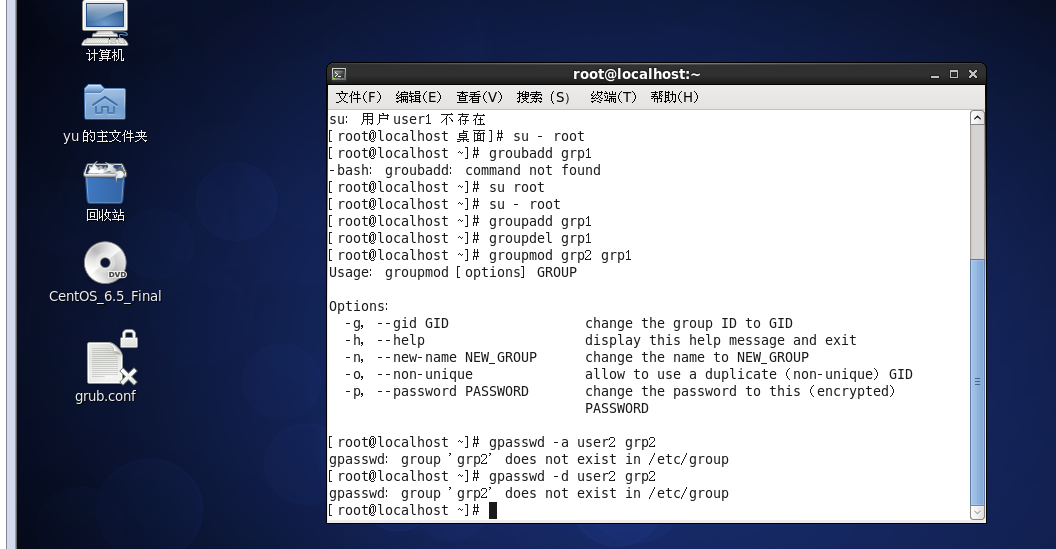Click the terminal scrollbar up arrow

(x=977, y=118)
